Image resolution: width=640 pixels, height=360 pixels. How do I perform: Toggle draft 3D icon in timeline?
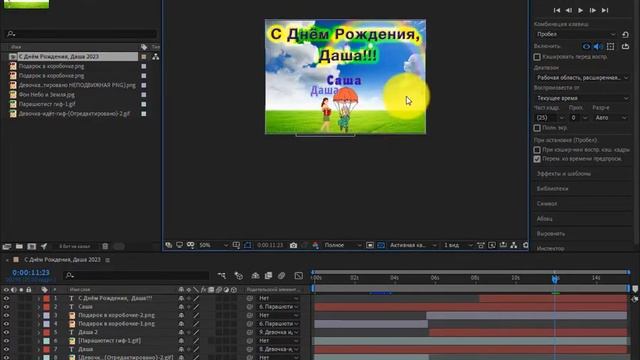239,276
